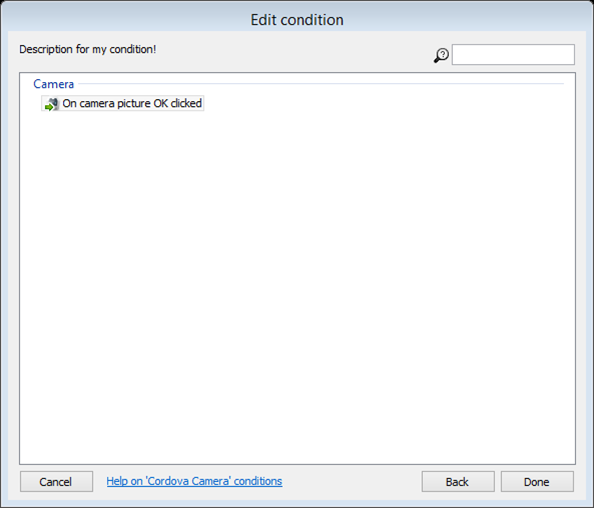Focus the condition search text box
The height and width of the screenshot is (508, 594).
pos(513,55)
